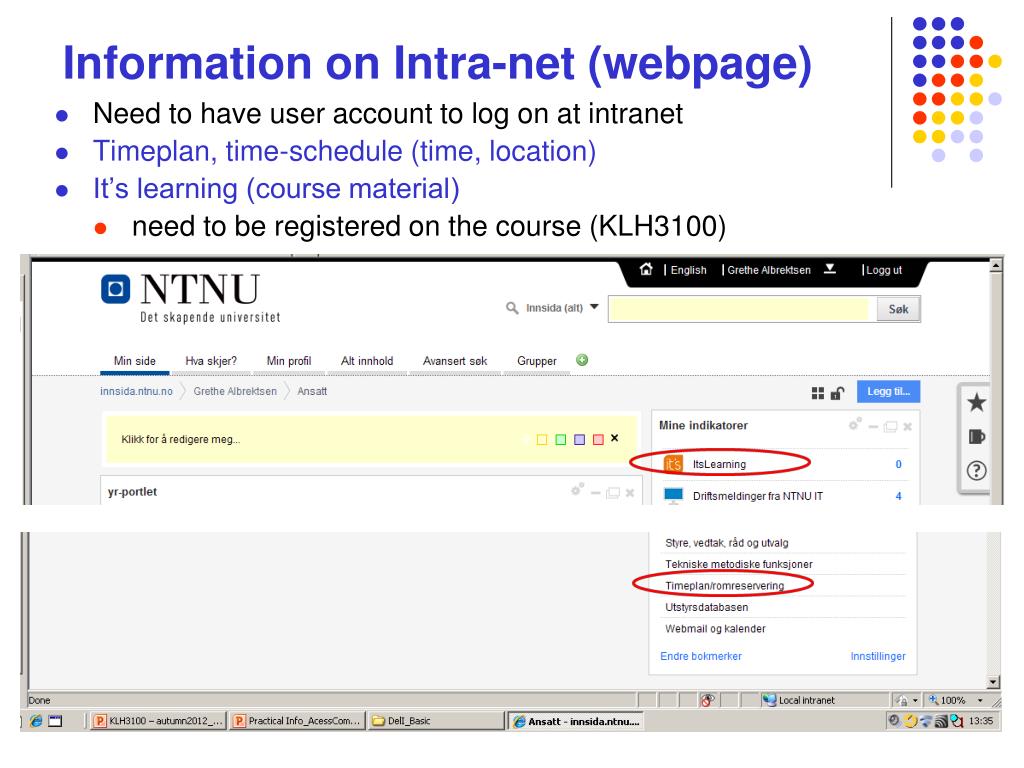Click the blue monitor Driftsmeldinger icon
Screen dimensions: 1024x768
673,496
